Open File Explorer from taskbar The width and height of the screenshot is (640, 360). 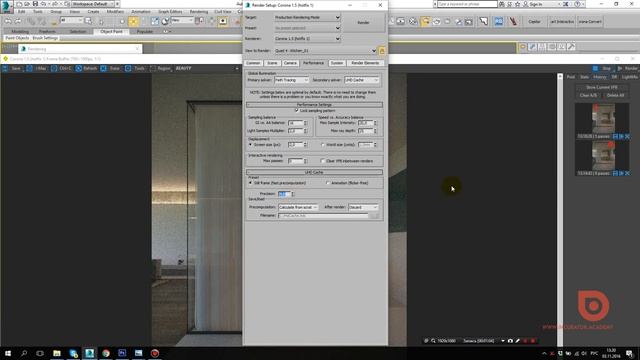57,353
